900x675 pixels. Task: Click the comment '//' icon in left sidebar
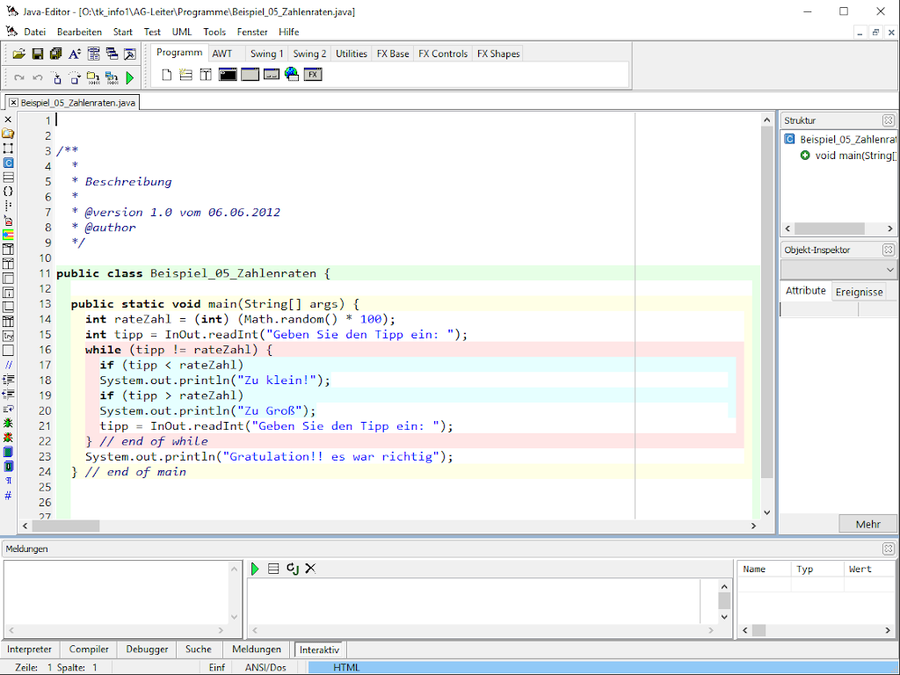8,365
